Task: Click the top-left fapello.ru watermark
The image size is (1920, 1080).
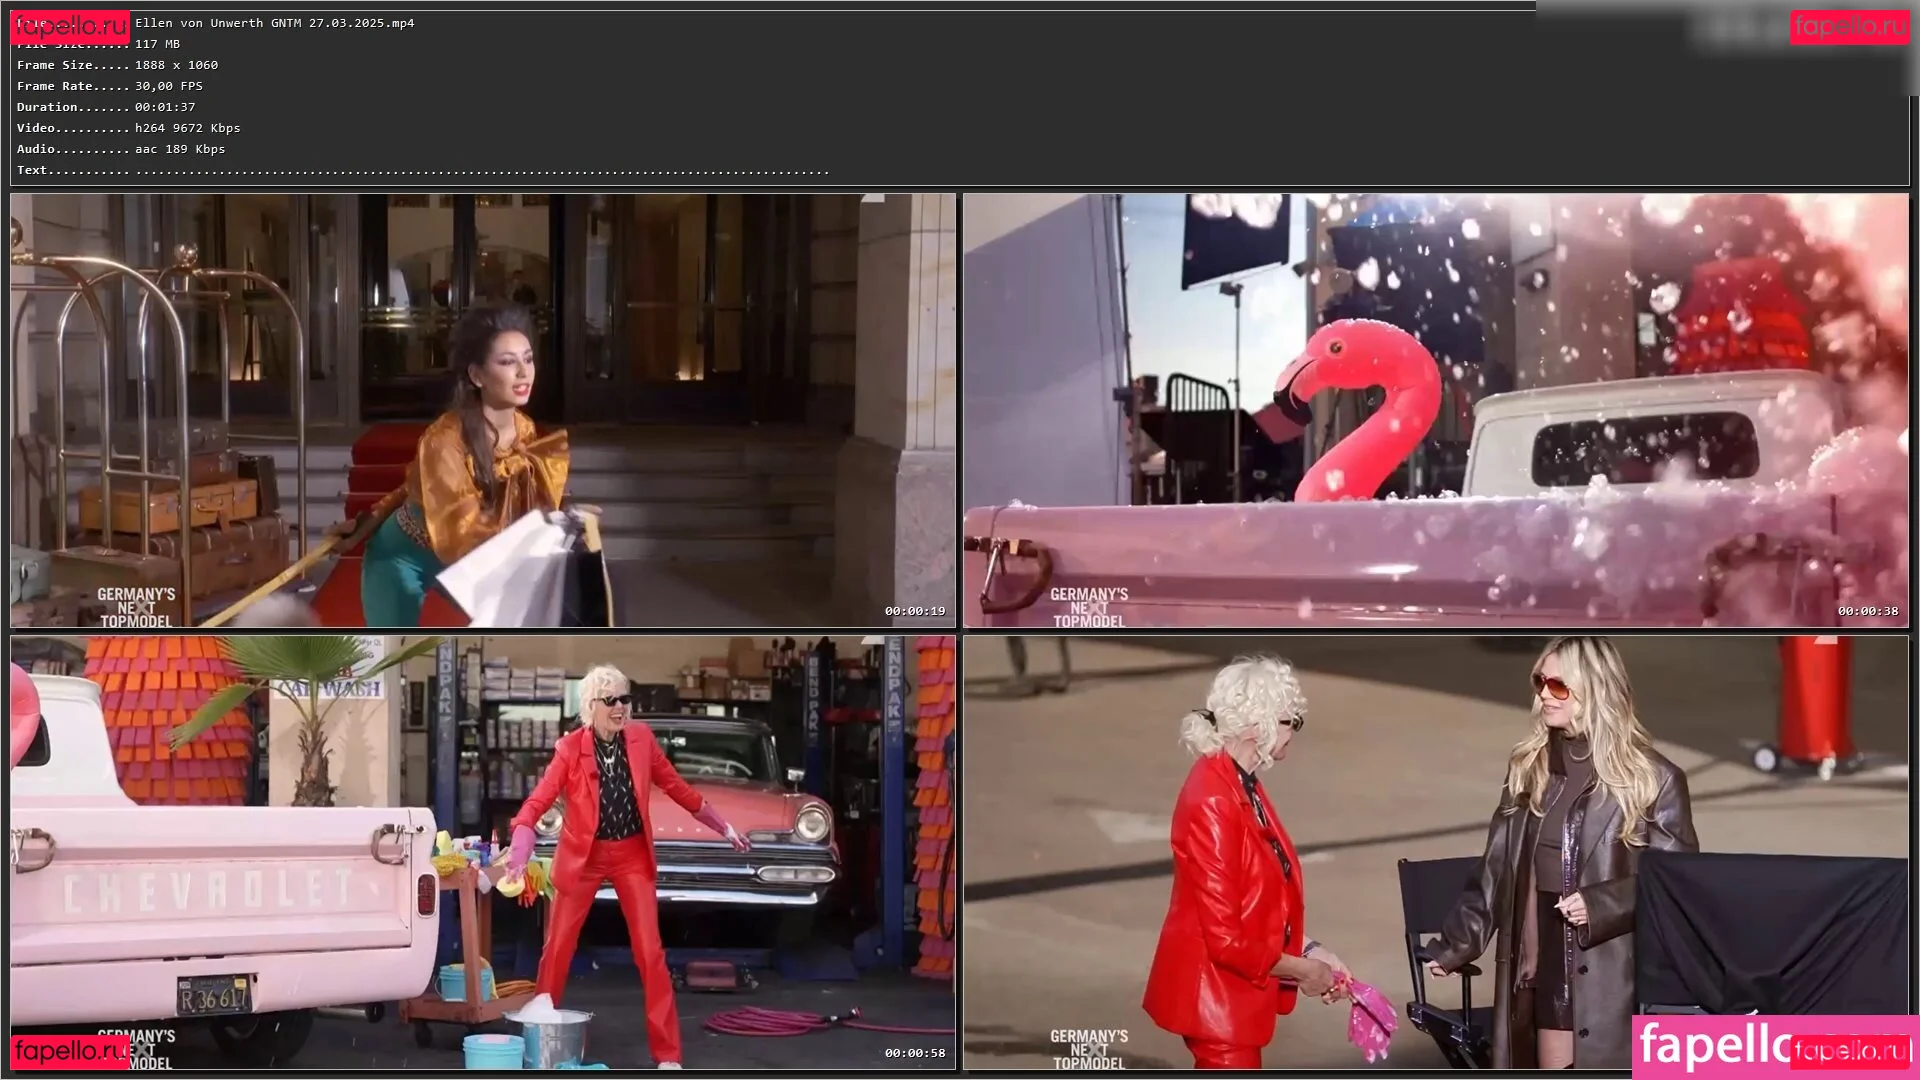Action: [x=69, y=27]
